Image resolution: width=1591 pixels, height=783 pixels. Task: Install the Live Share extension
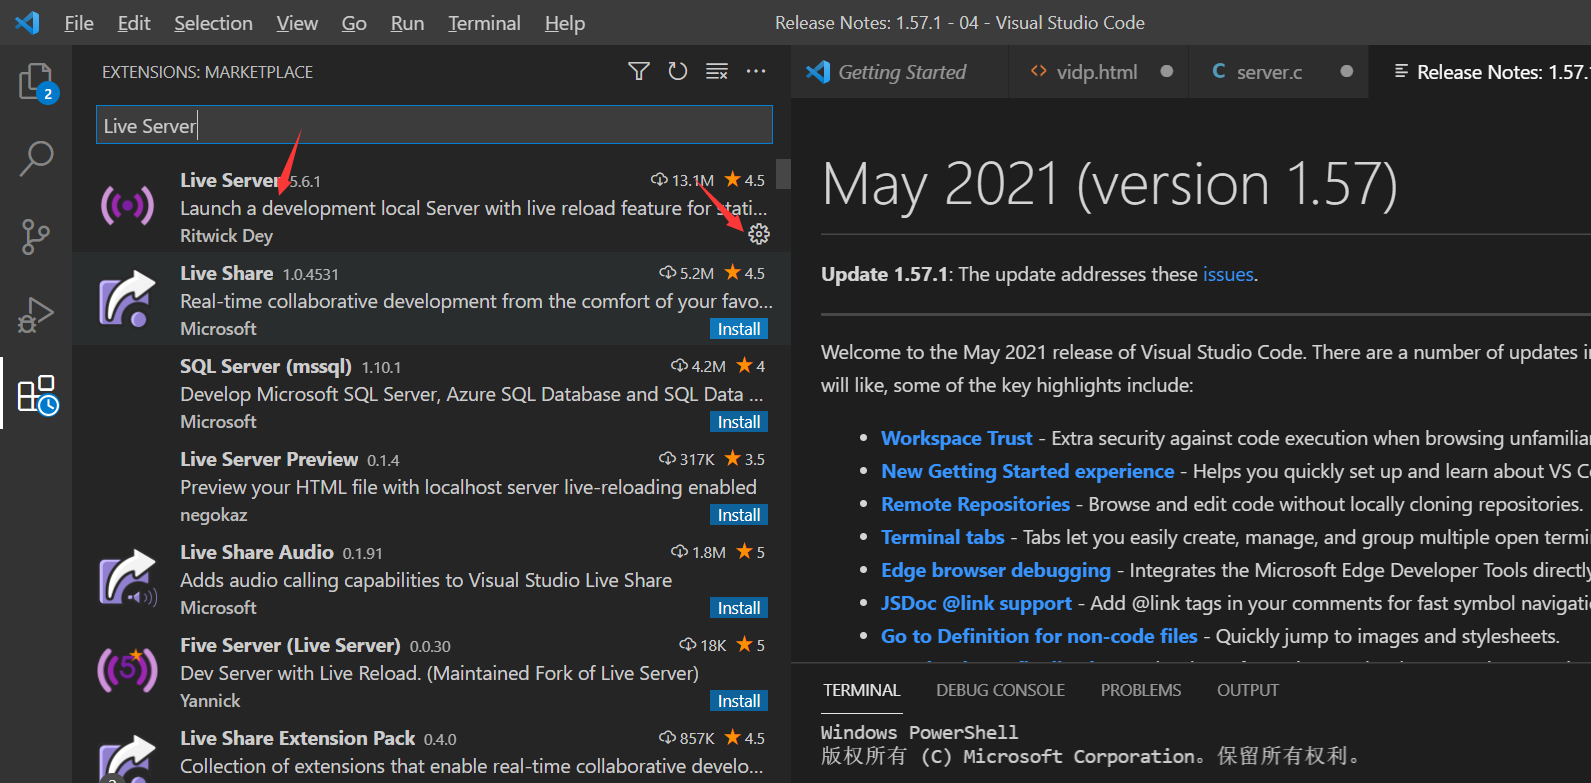[739, 329]
